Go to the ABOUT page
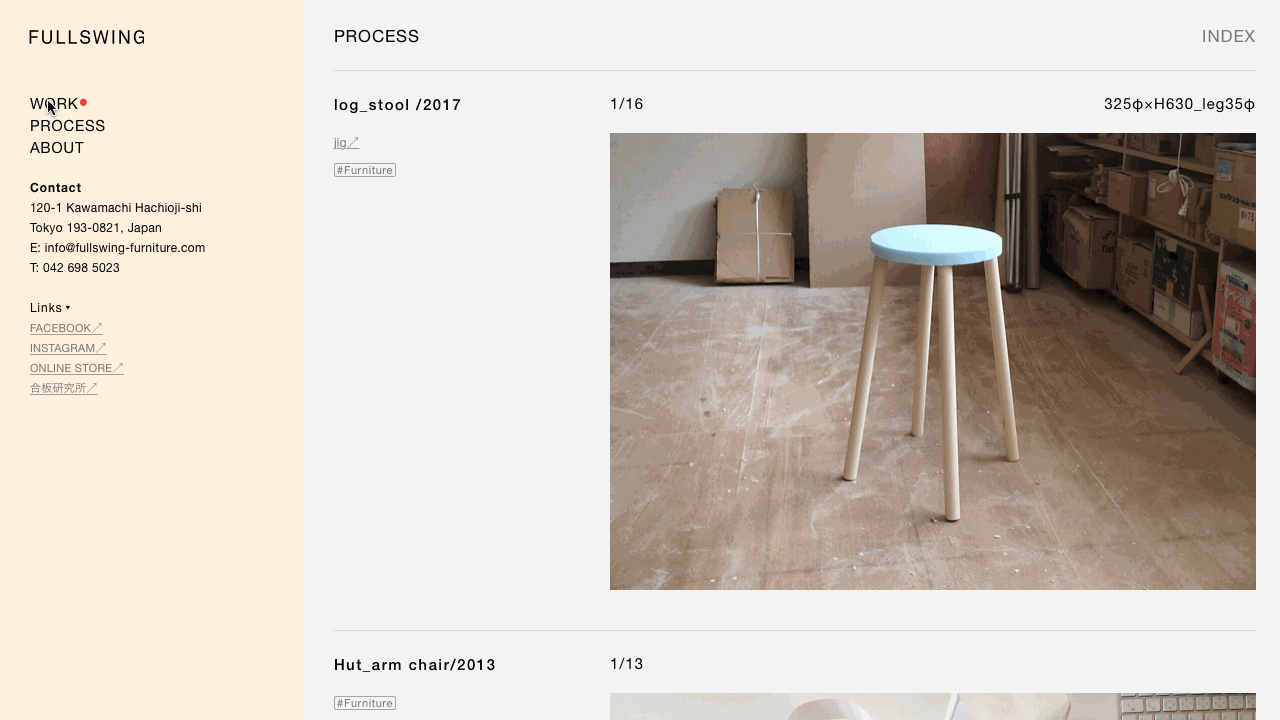Image resolution: width=1280 pixels, height=720 pixels. click(57, 148)
